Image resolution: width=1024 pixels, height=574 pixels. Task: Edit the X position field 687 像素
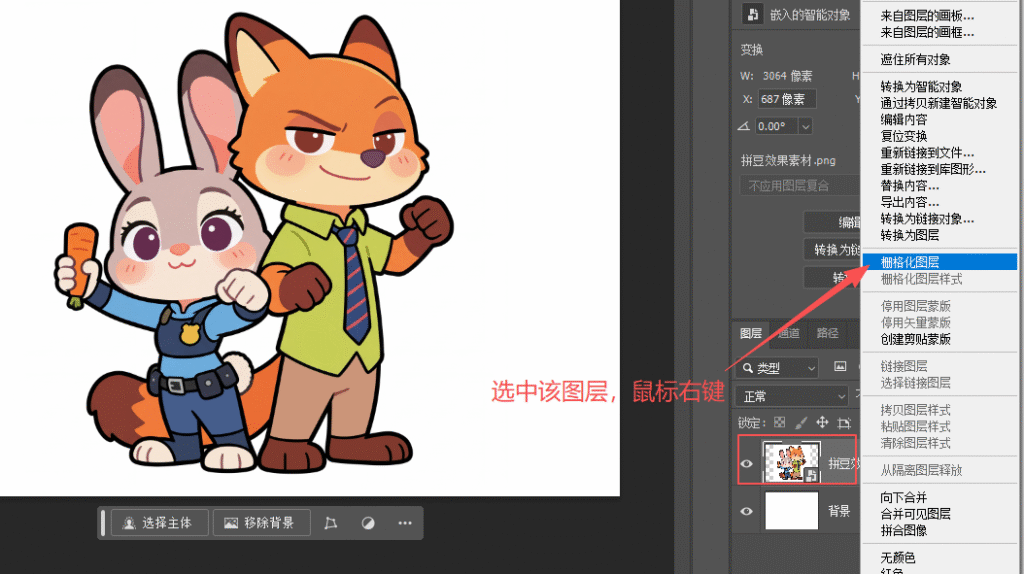pos(786,99)
